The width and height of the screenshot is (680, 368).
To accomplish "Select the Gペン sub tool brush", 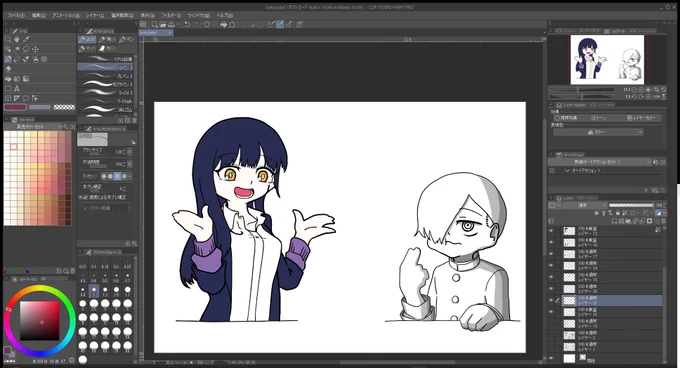I will [x=105, y=68].
